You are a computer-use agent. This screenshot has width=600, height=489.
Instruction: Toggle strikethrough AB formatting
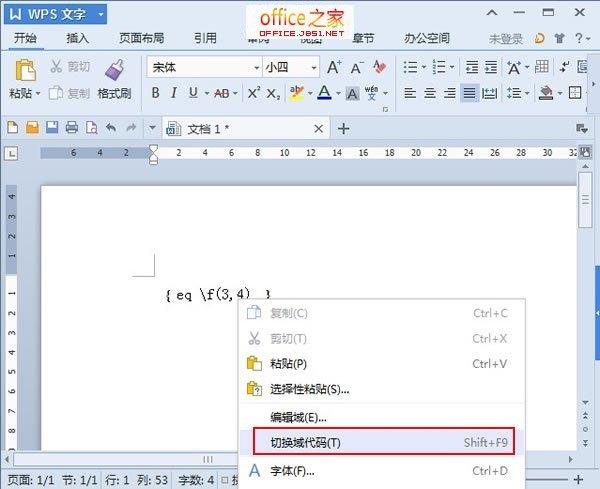(x=222, y=93)
